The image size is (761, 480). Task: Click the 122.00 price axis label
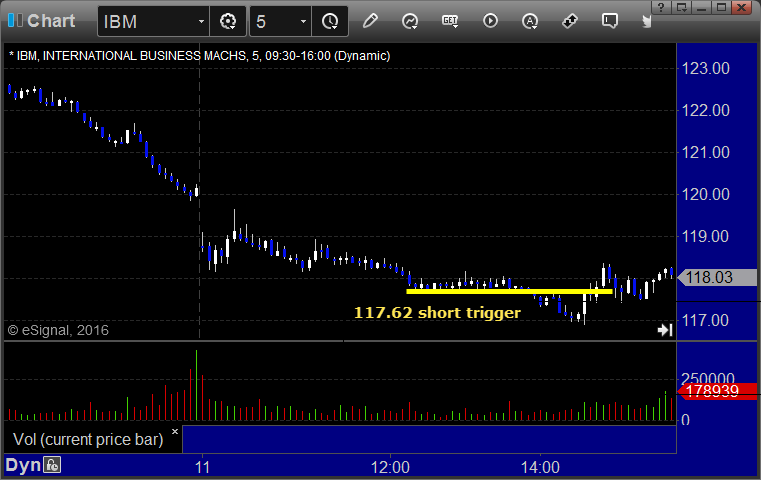coord(706,111)
